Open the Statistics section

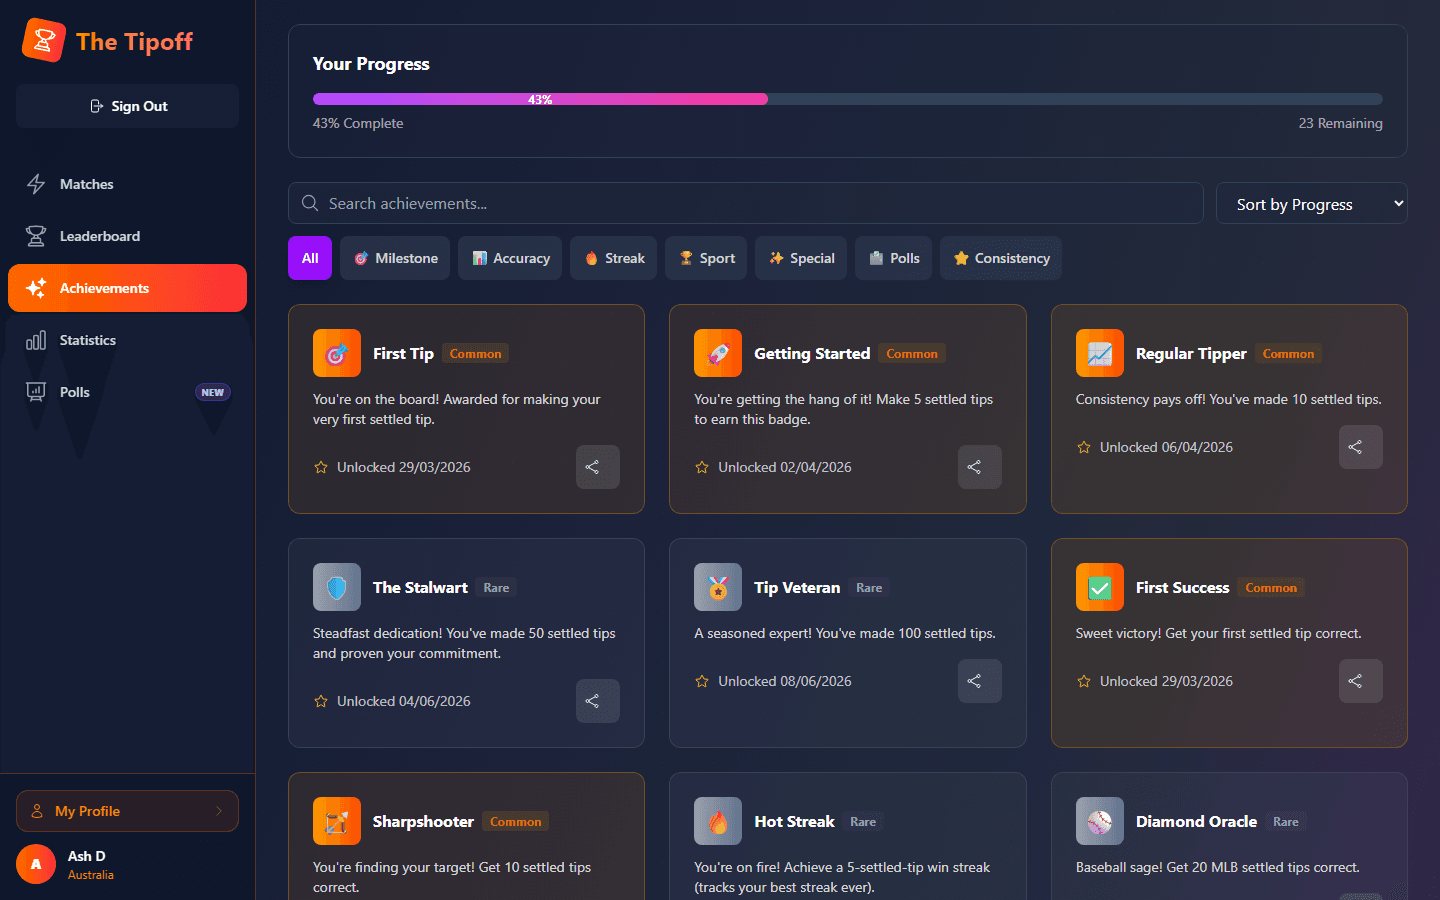pos(128,340)
